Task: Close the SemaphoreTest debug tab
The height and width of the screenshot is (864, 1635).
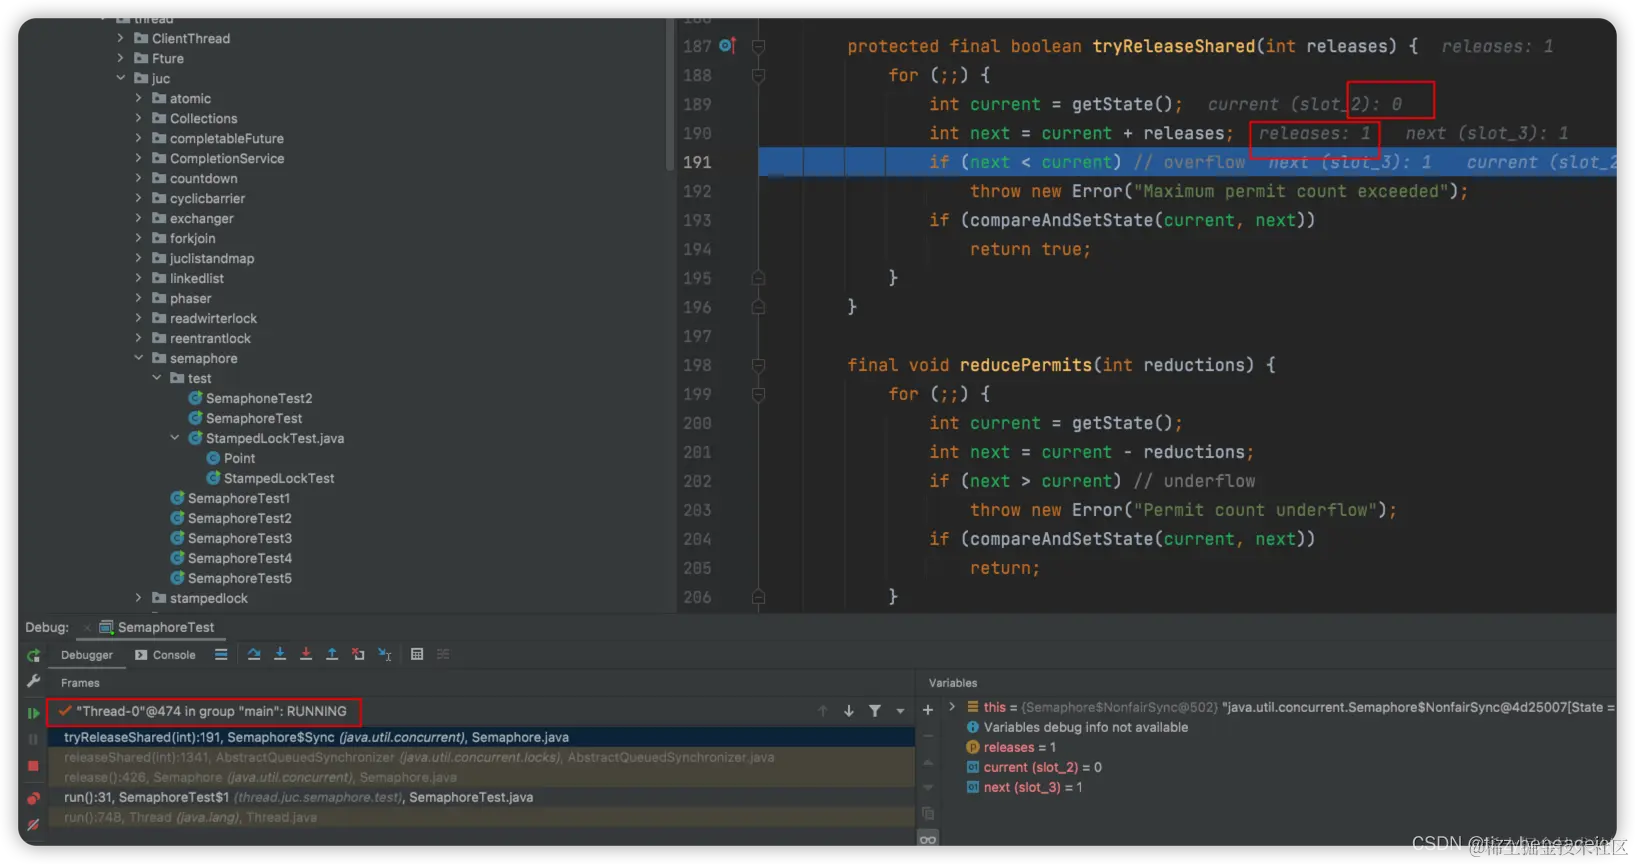Action: click(x=87, y=628)
